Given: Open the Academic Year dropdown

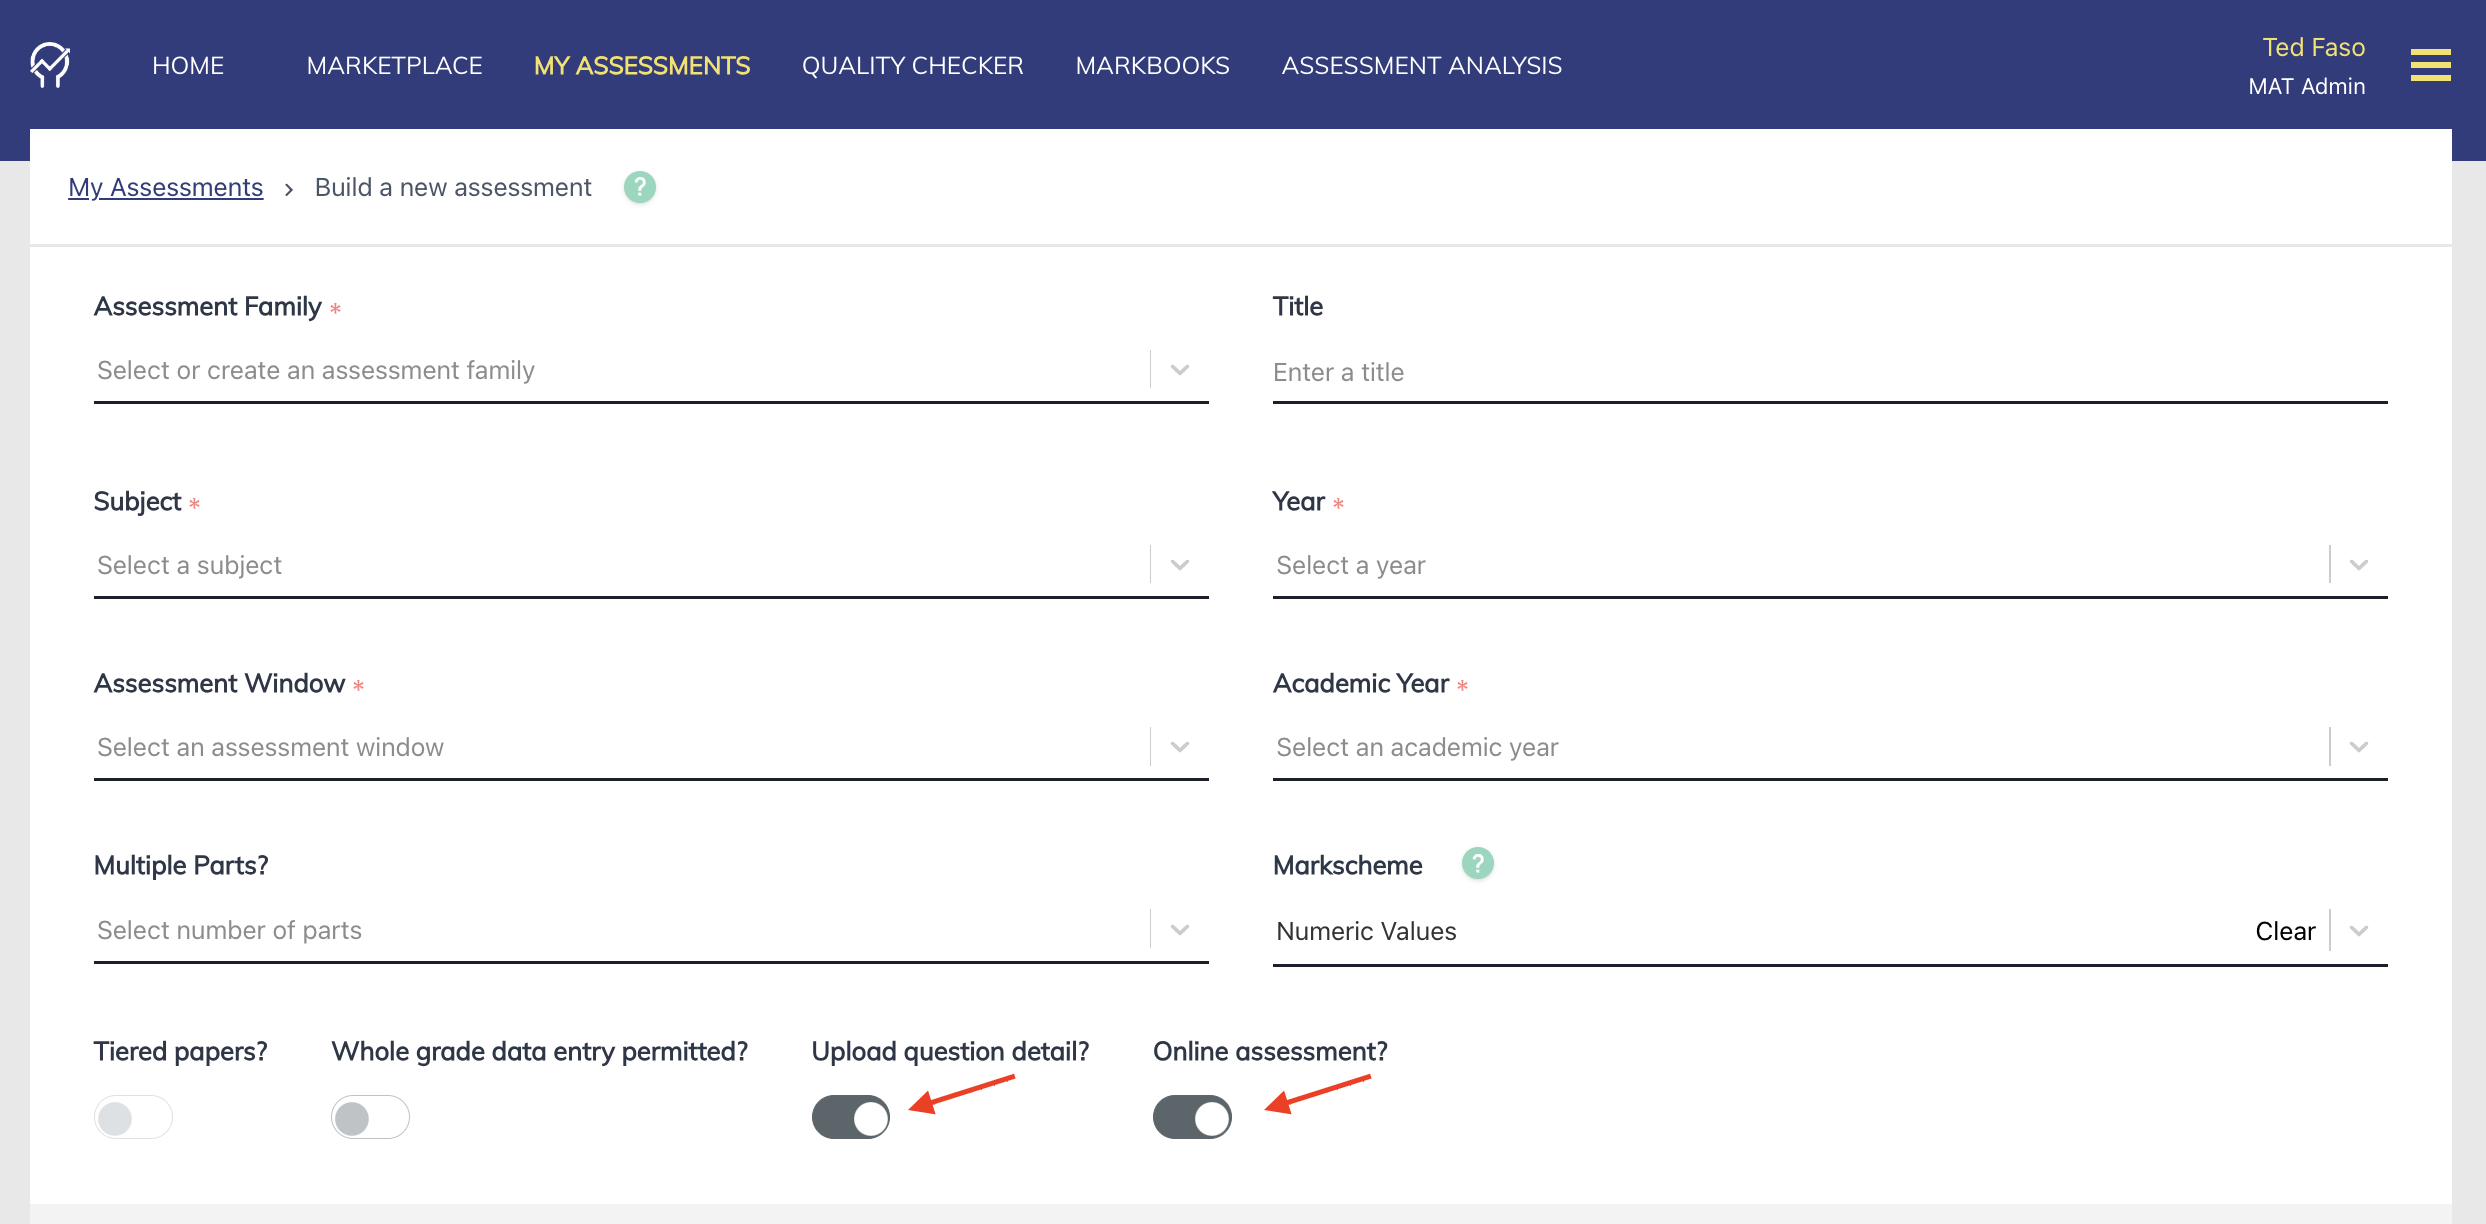Looking at the screenshot, I should [2358, 746].
